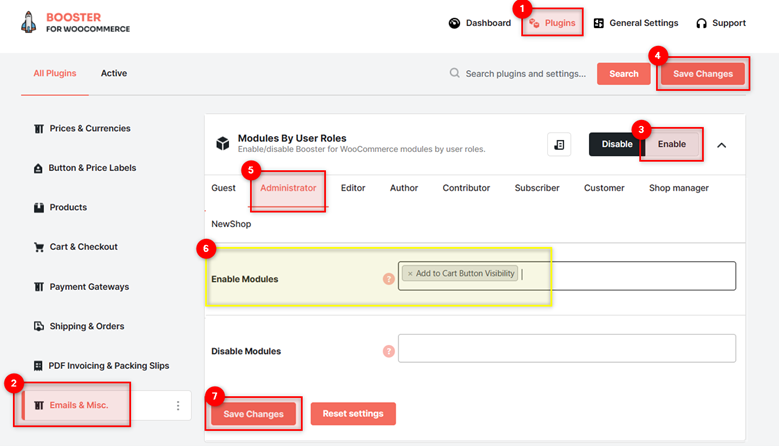
Task: Click the Disable Modules label
Action: (x=246, y=351)
